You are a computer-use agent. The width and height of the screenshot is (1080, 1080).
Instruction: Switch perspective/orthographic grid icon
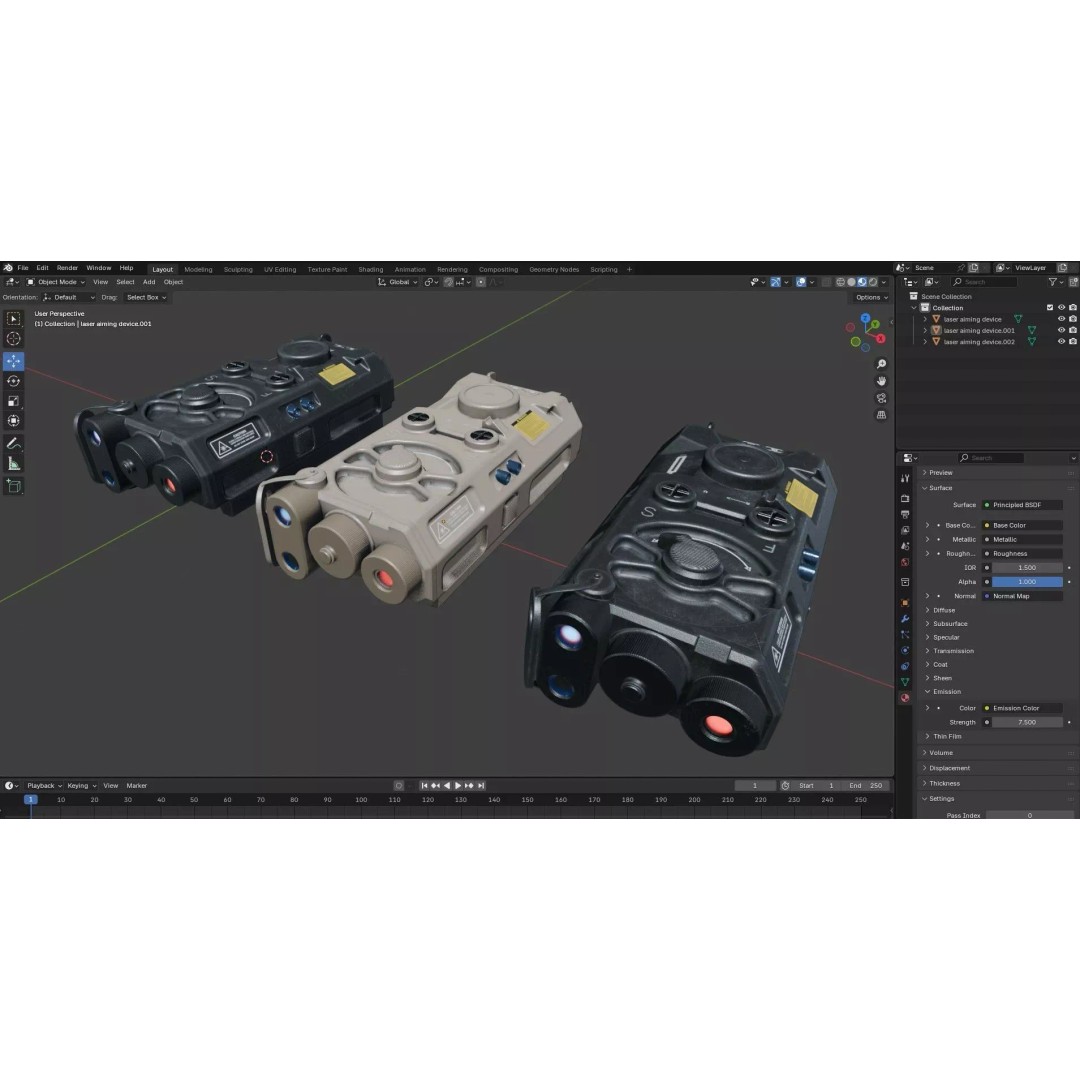point(881,415)
